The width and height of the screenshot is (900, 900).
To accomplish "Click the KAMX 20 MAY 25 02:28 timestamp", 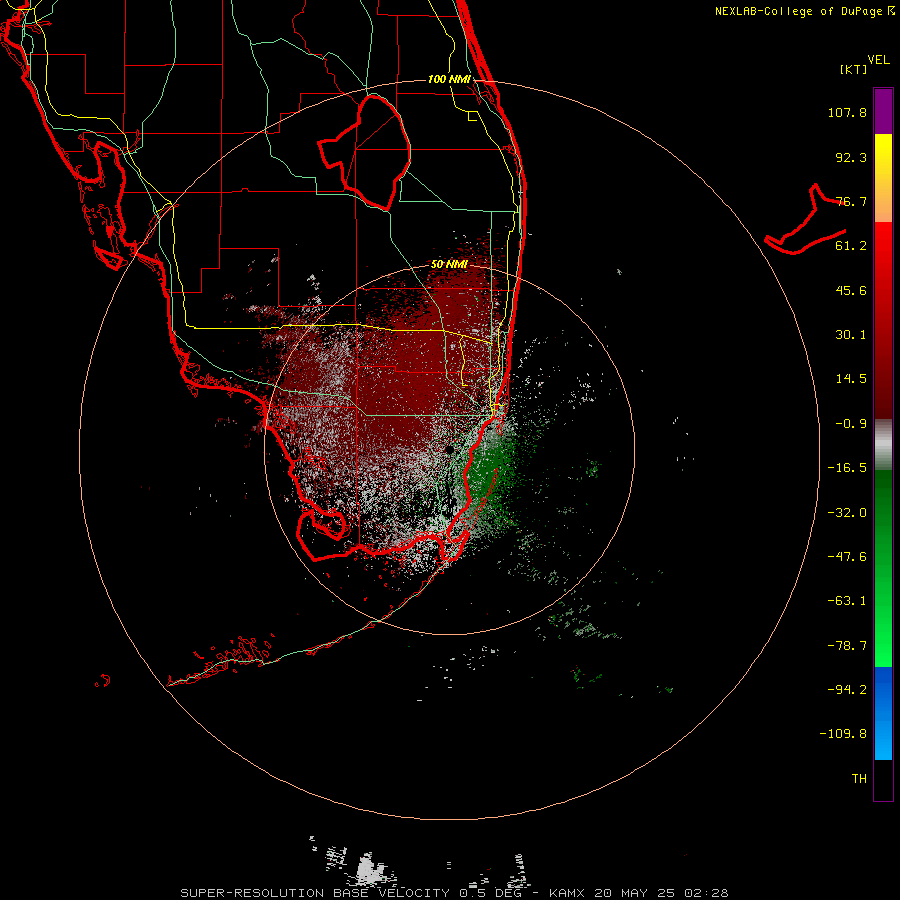I will [639, 893].
